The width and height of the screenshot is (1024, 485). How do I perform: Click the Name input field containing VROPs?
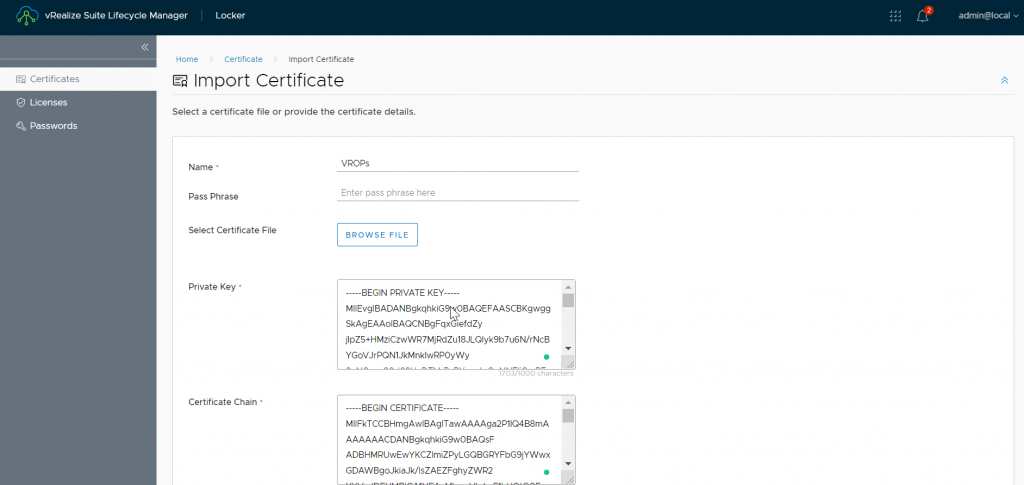(458, 164)
